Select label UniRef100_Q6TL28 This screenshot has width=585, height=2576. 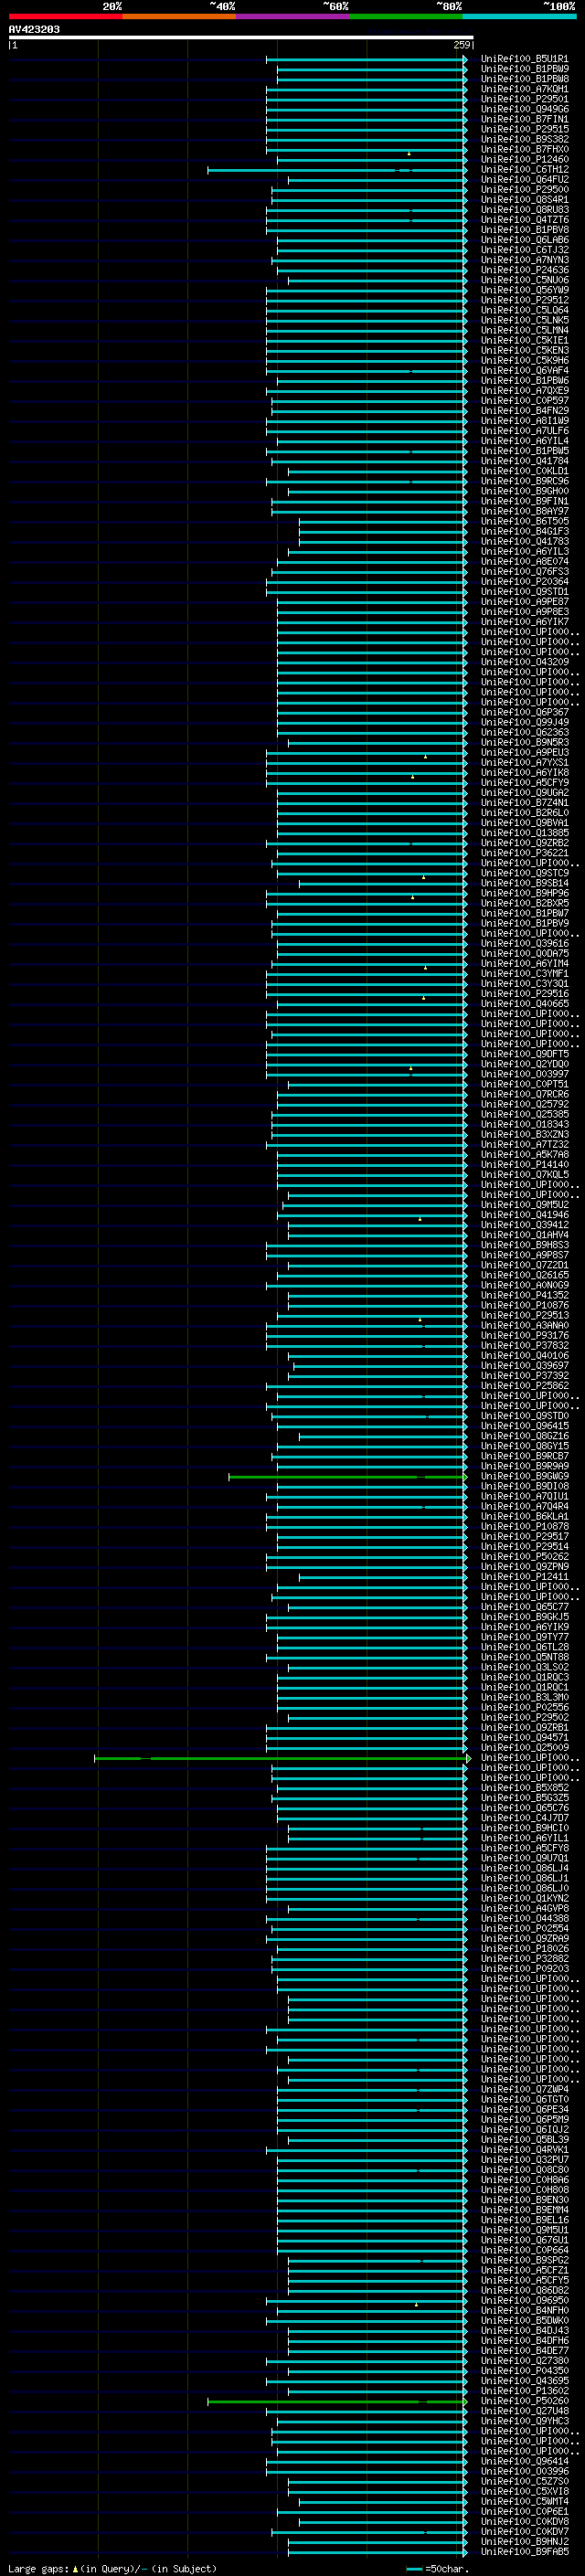(524, 1647)
